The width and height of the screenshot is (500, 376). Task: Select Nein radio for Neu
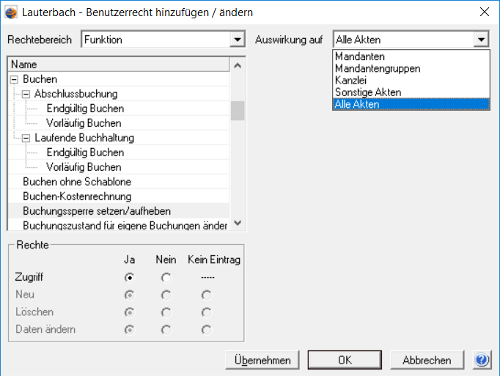(x=166, y=295)
